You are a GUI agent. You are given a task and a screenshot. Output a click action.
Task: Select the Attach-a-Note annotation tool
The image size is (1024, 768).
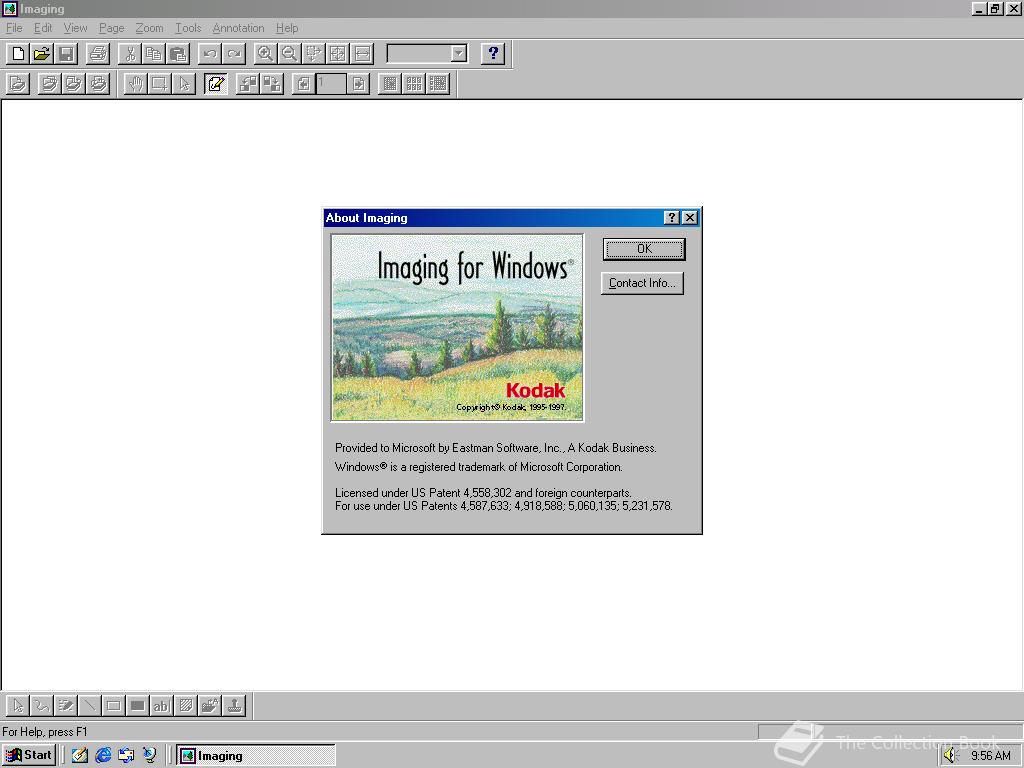point(185,706)
